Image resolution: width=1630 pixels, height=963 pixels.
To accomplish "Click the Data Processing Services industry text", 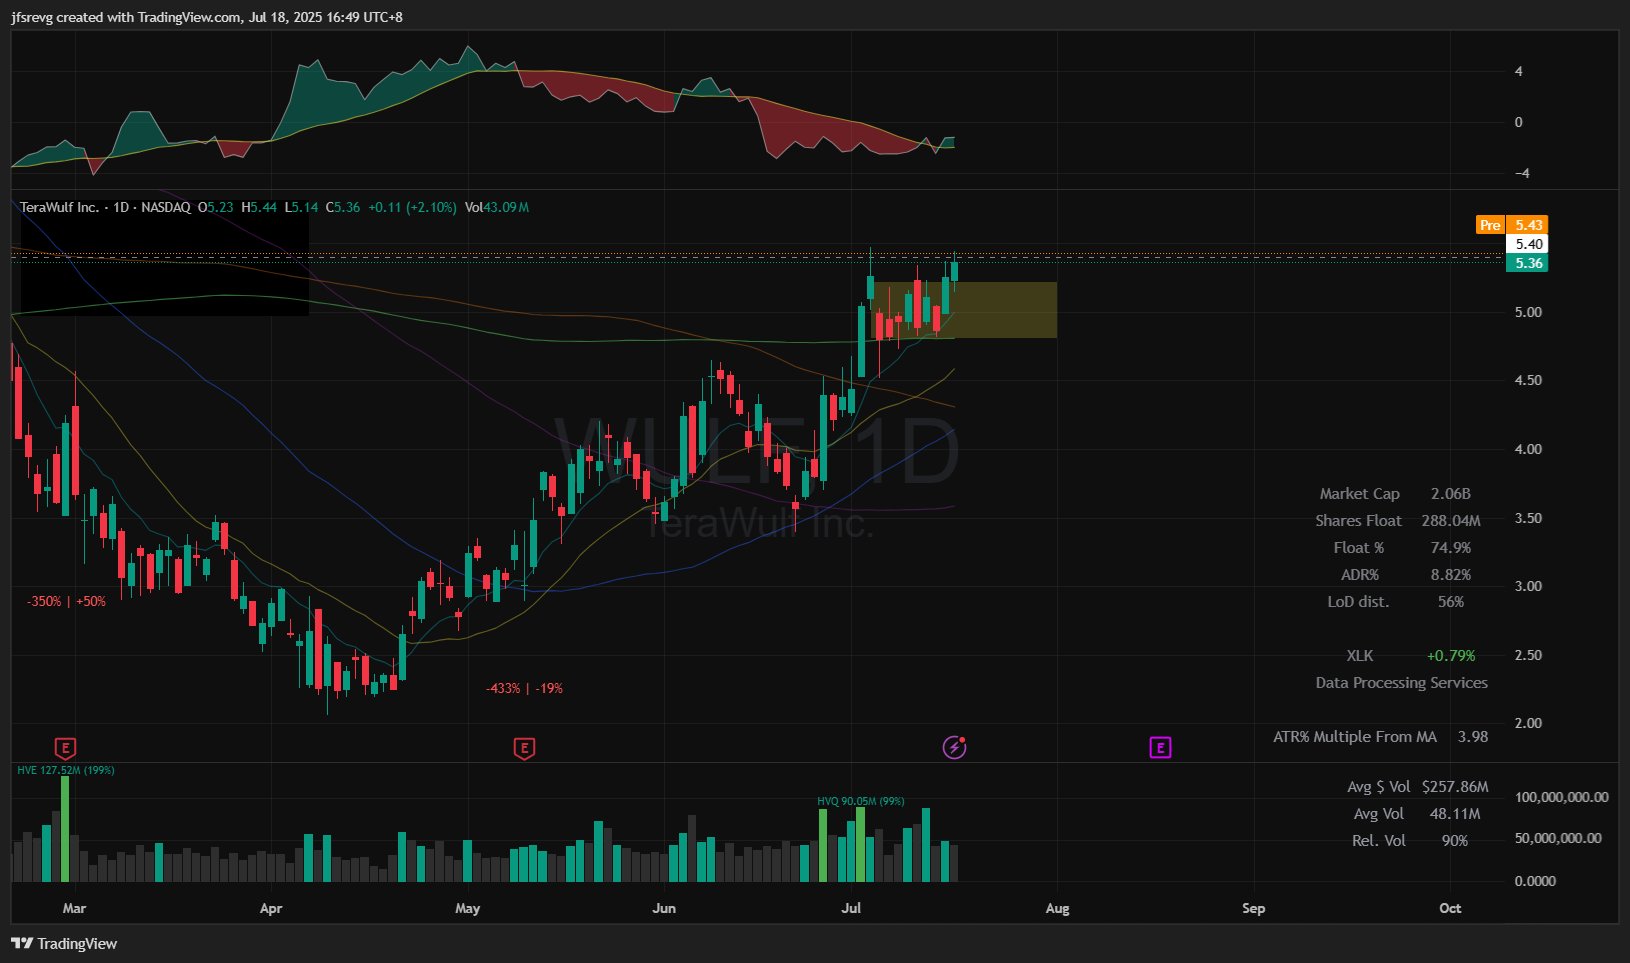I will [x=1401, y=682].
